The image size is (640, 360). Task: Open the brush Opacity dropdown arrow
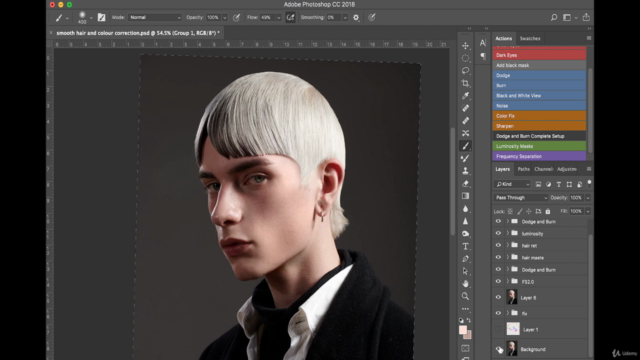(224, 18)
